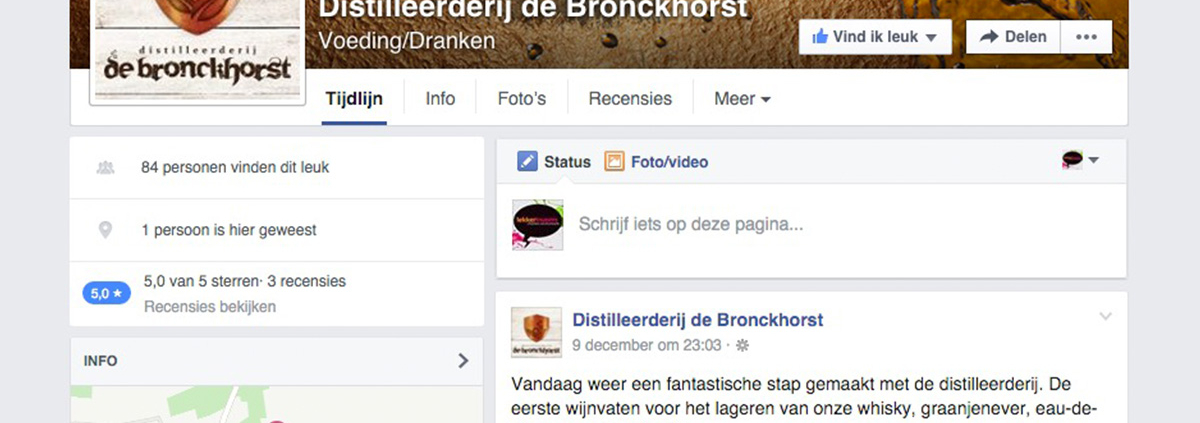Expand the Meer dropdown tab
This screenshot has height=423, width=1200.
(742, 99)
